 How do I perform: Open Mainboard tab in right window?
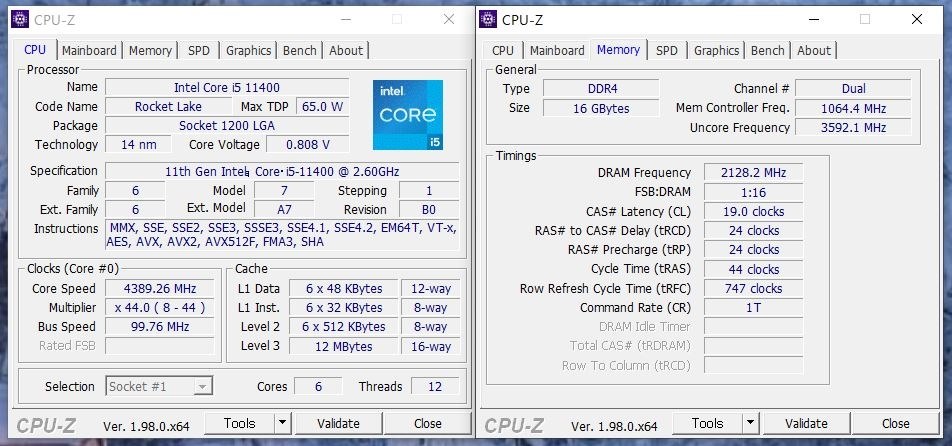point(557,50)
